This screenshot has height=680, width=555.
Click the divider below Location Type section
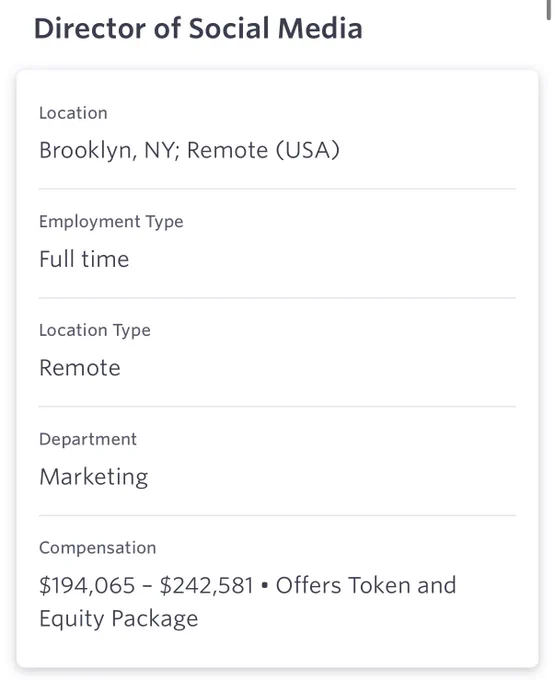278,407
